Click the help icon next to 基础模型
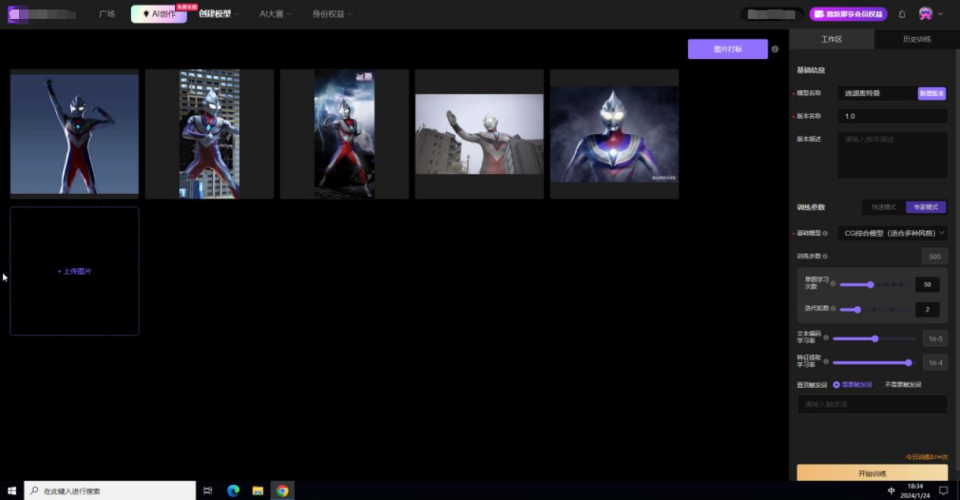 [x=825, y=233]
